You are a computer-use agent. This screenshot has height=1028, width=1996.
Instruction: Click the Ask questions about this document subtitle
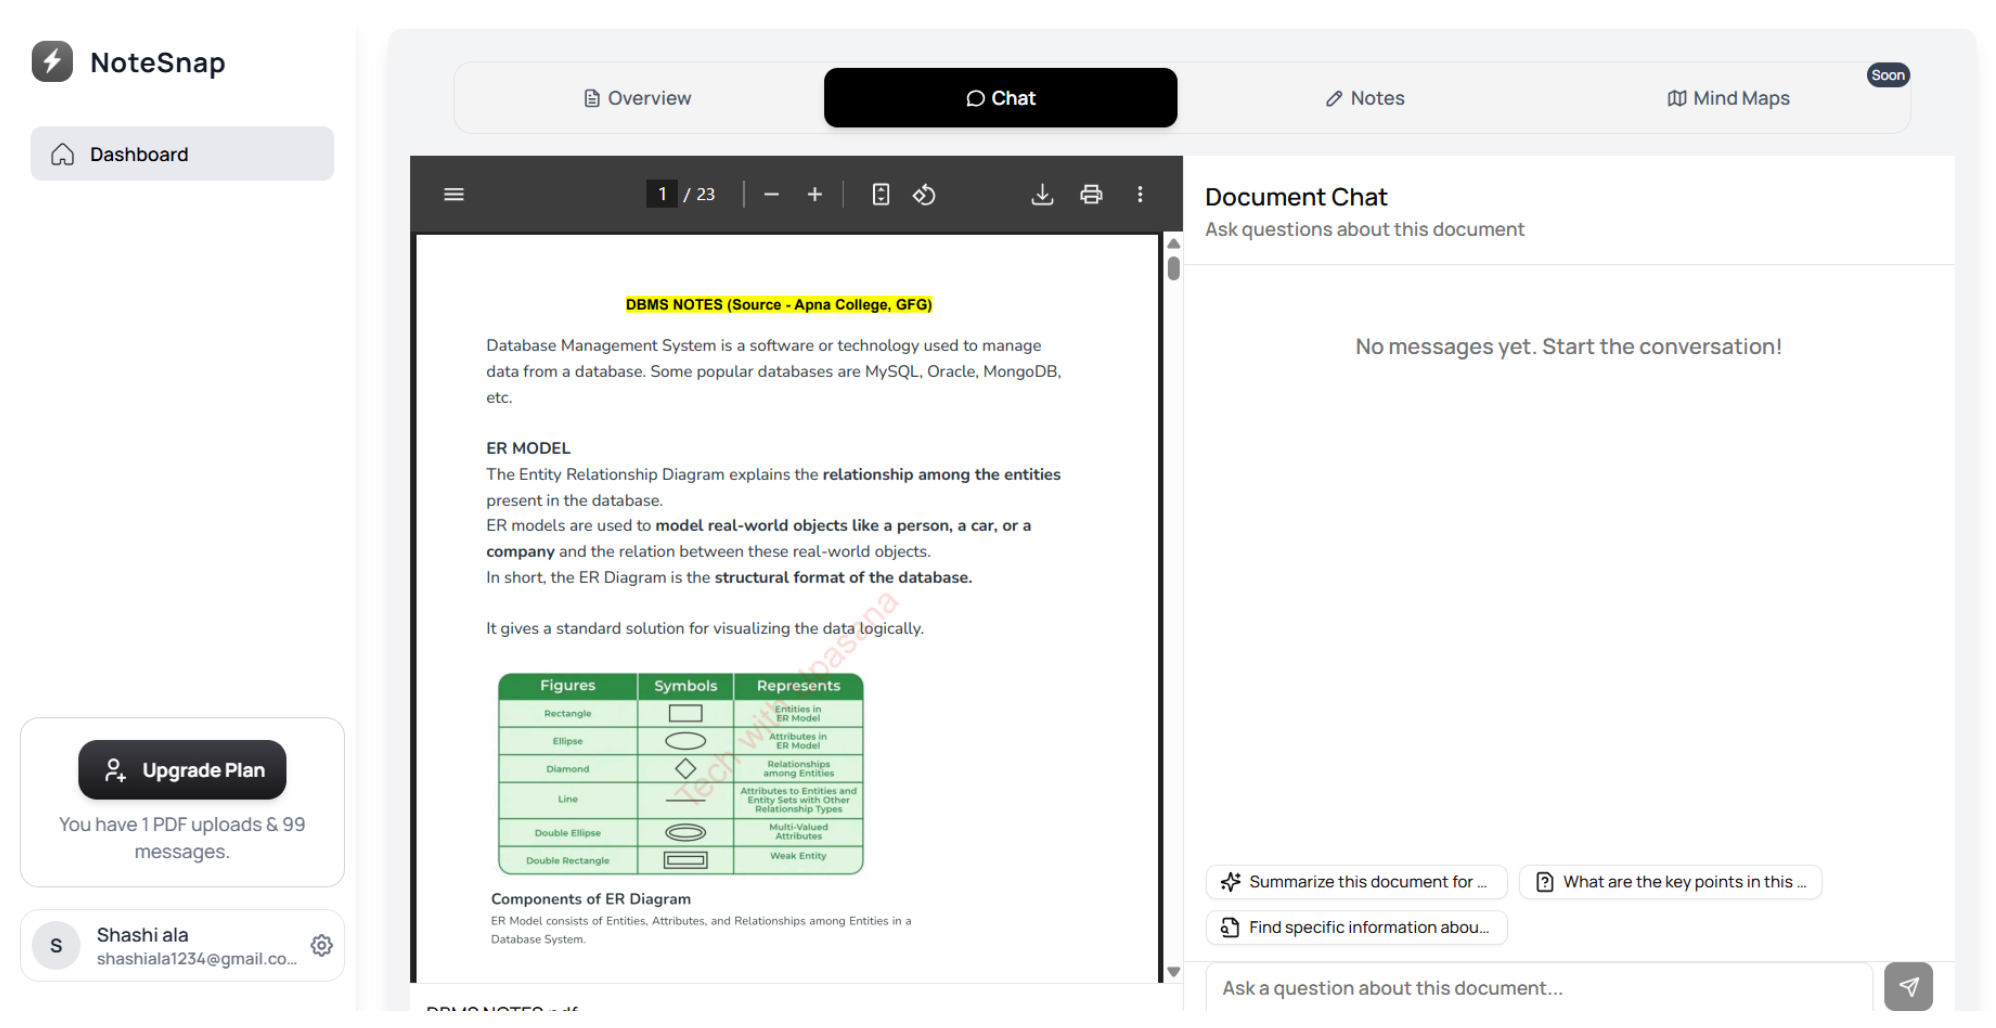1364,229
